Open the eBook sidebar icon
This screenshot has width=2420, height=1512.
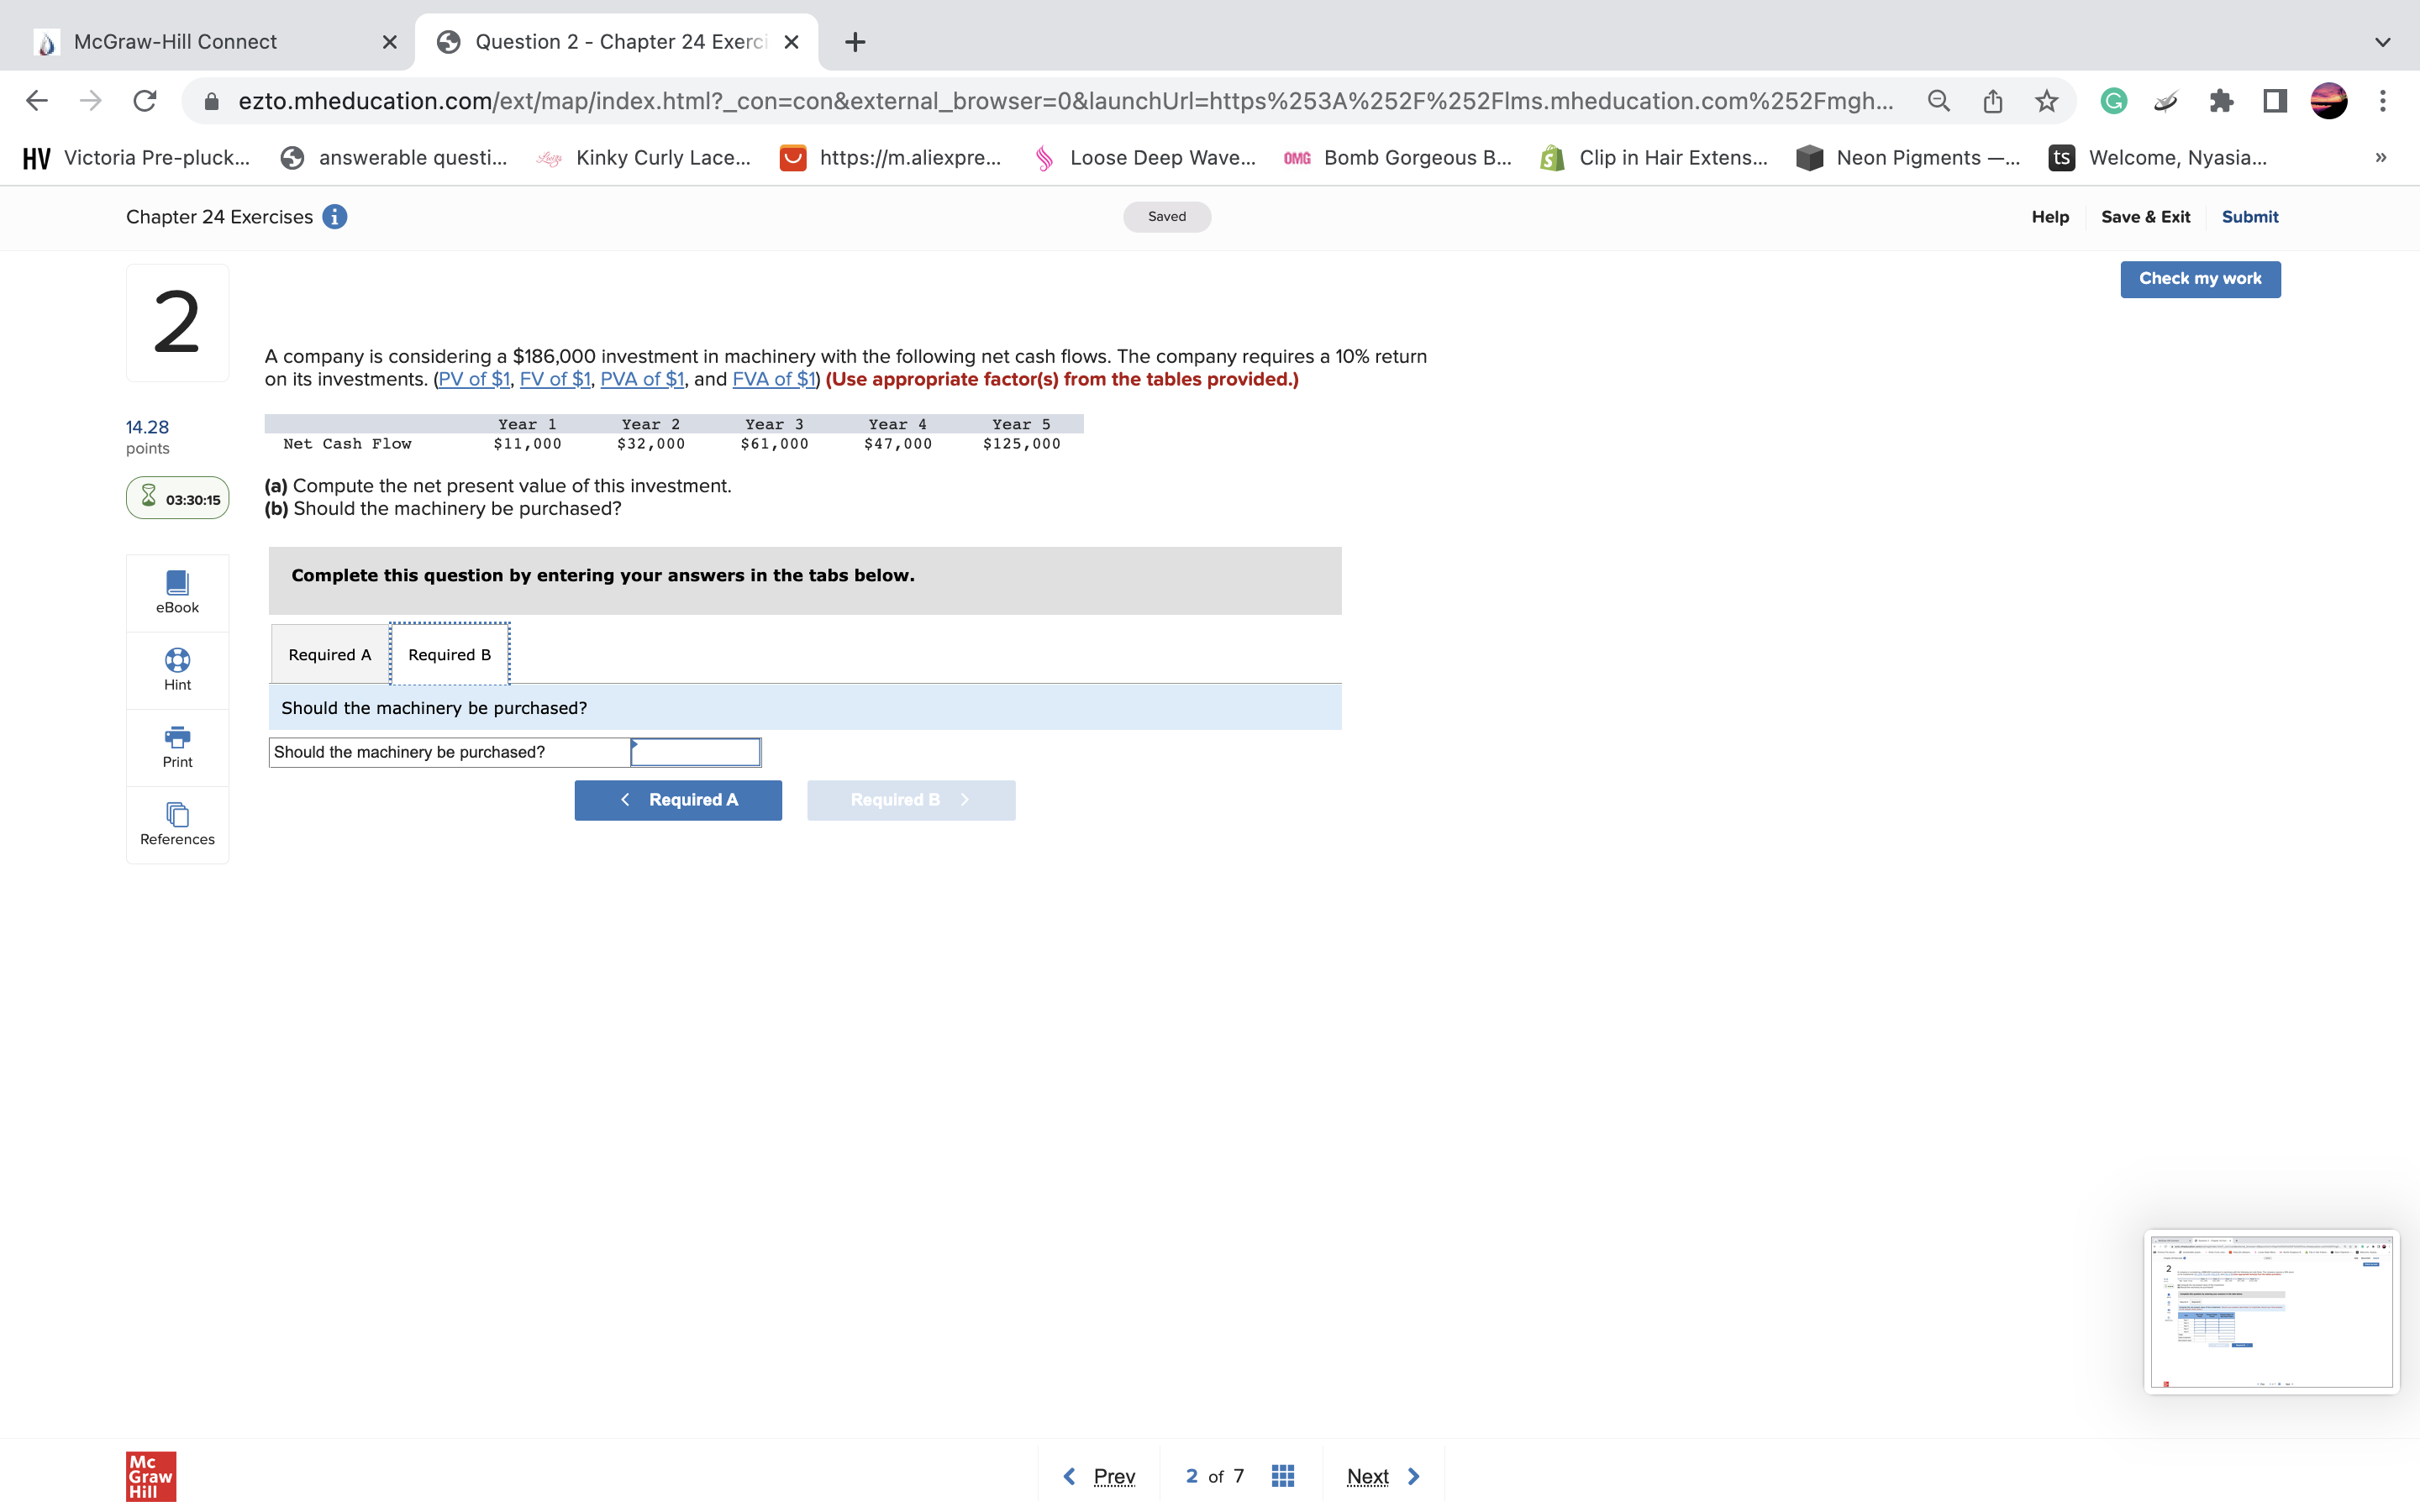click(x=177, y=592)
